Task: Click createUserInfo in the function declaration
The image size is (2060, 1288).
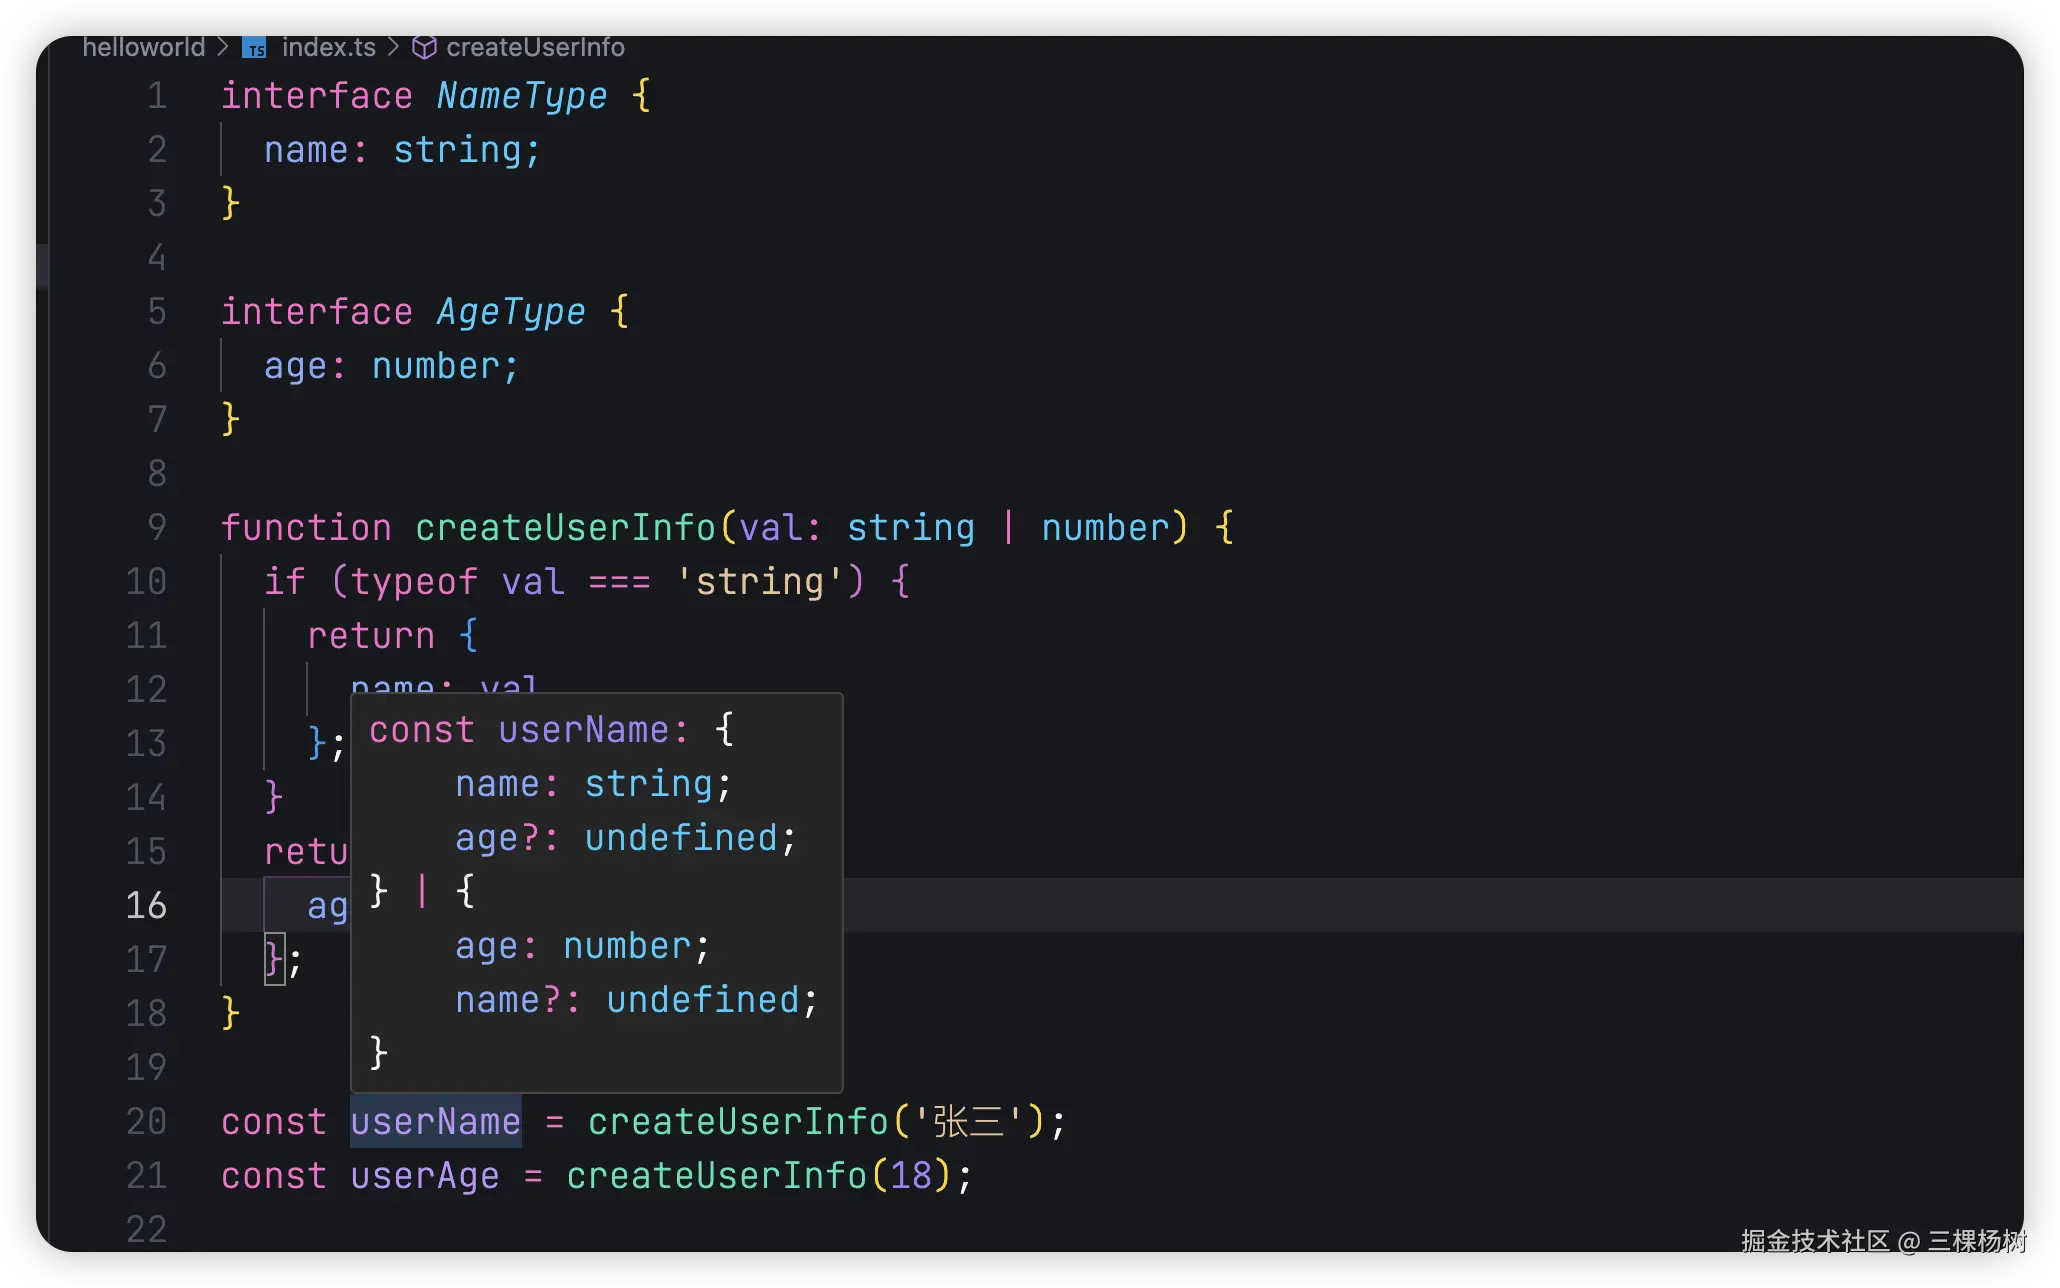Action: coord(565,527)
